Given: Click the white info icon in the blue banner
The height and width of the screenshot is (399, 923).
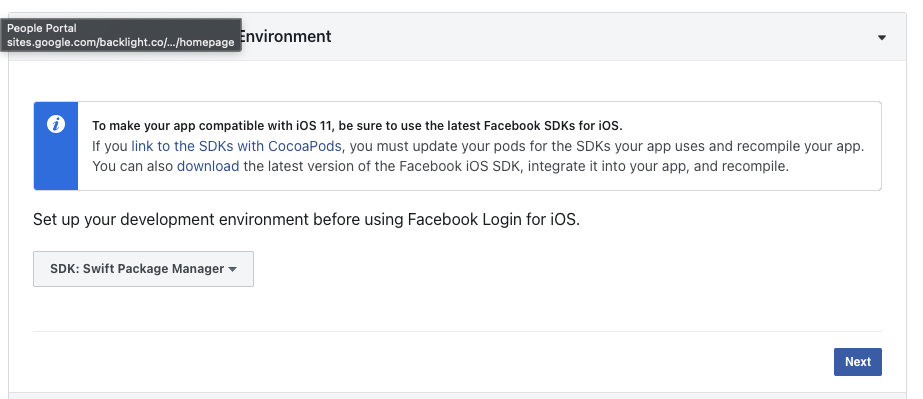Looking at the screenshot, I should click(x=56, y=125).
